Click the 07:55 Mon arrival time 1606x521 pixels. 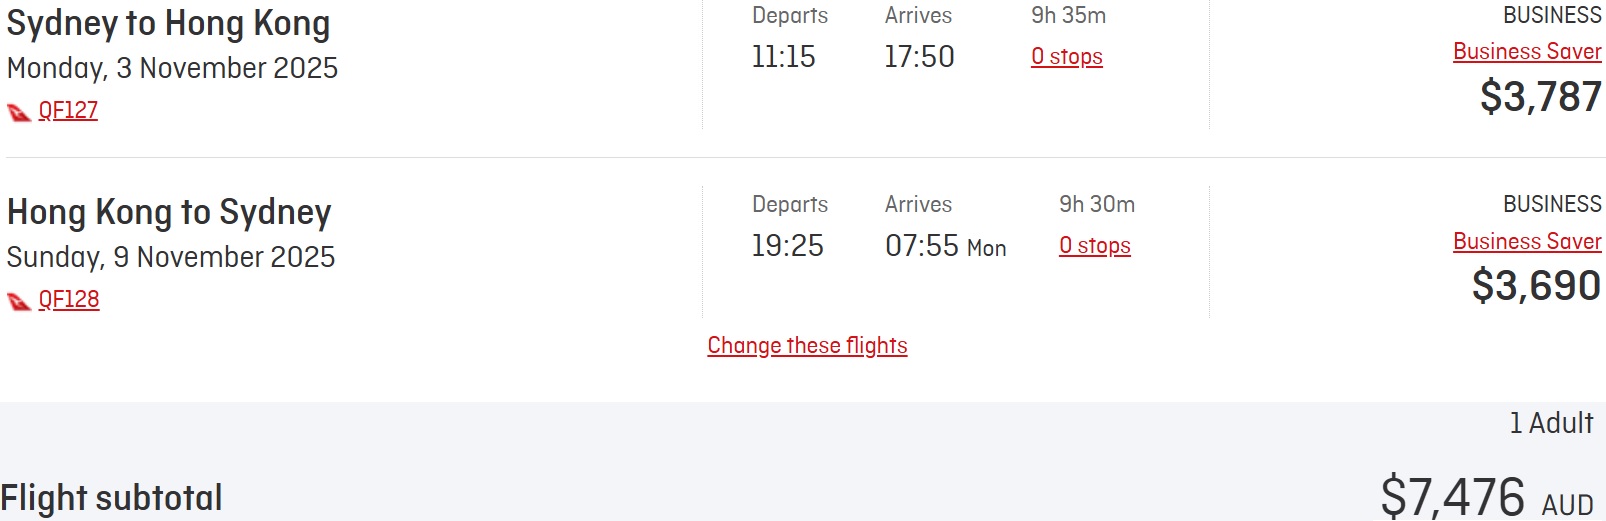pyautogui.click(x=945, y=246)
